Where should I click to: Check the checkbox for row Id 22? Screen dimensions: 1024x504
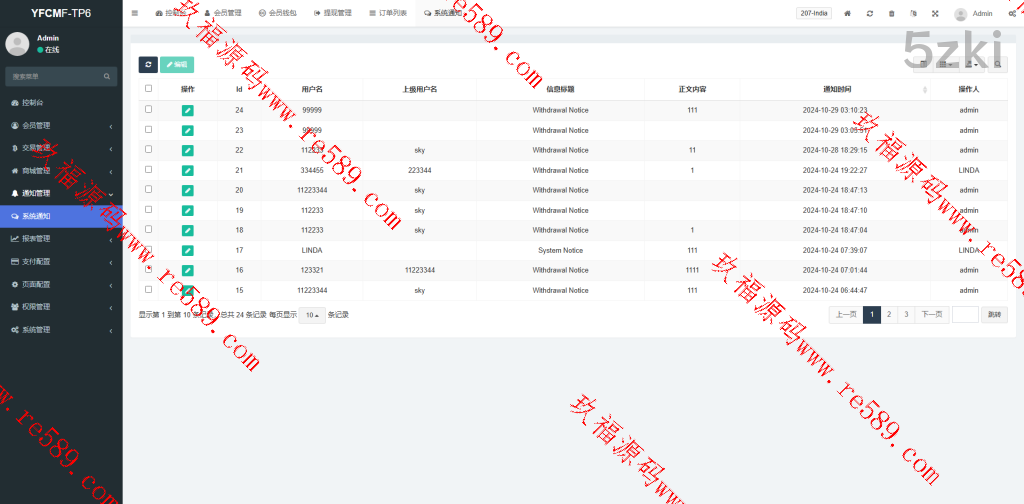(149, 149)
